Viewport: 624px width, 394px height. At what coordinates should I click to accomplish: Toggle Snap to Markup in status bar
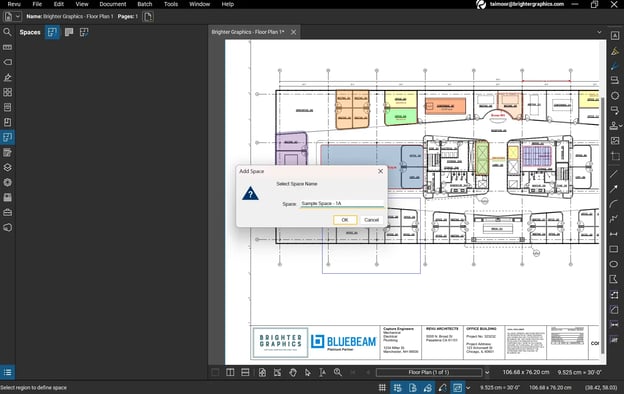(427, 388)
